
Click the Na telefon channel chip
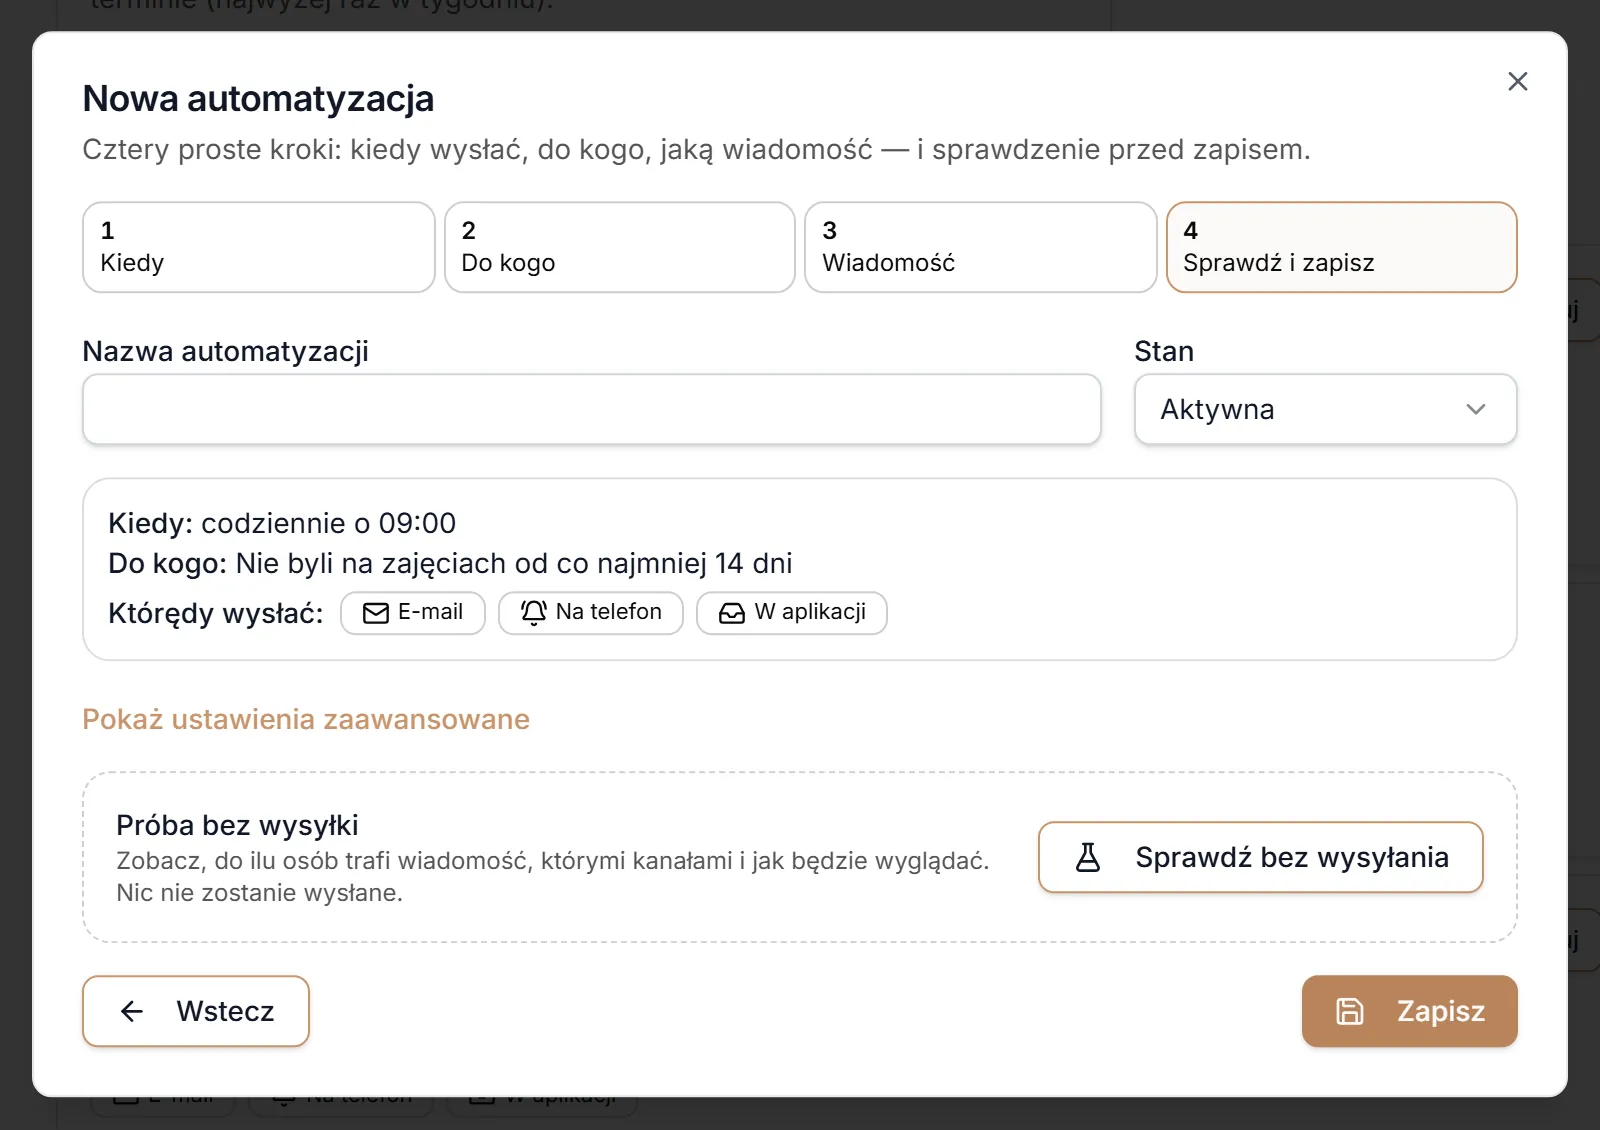coord(591,613)
